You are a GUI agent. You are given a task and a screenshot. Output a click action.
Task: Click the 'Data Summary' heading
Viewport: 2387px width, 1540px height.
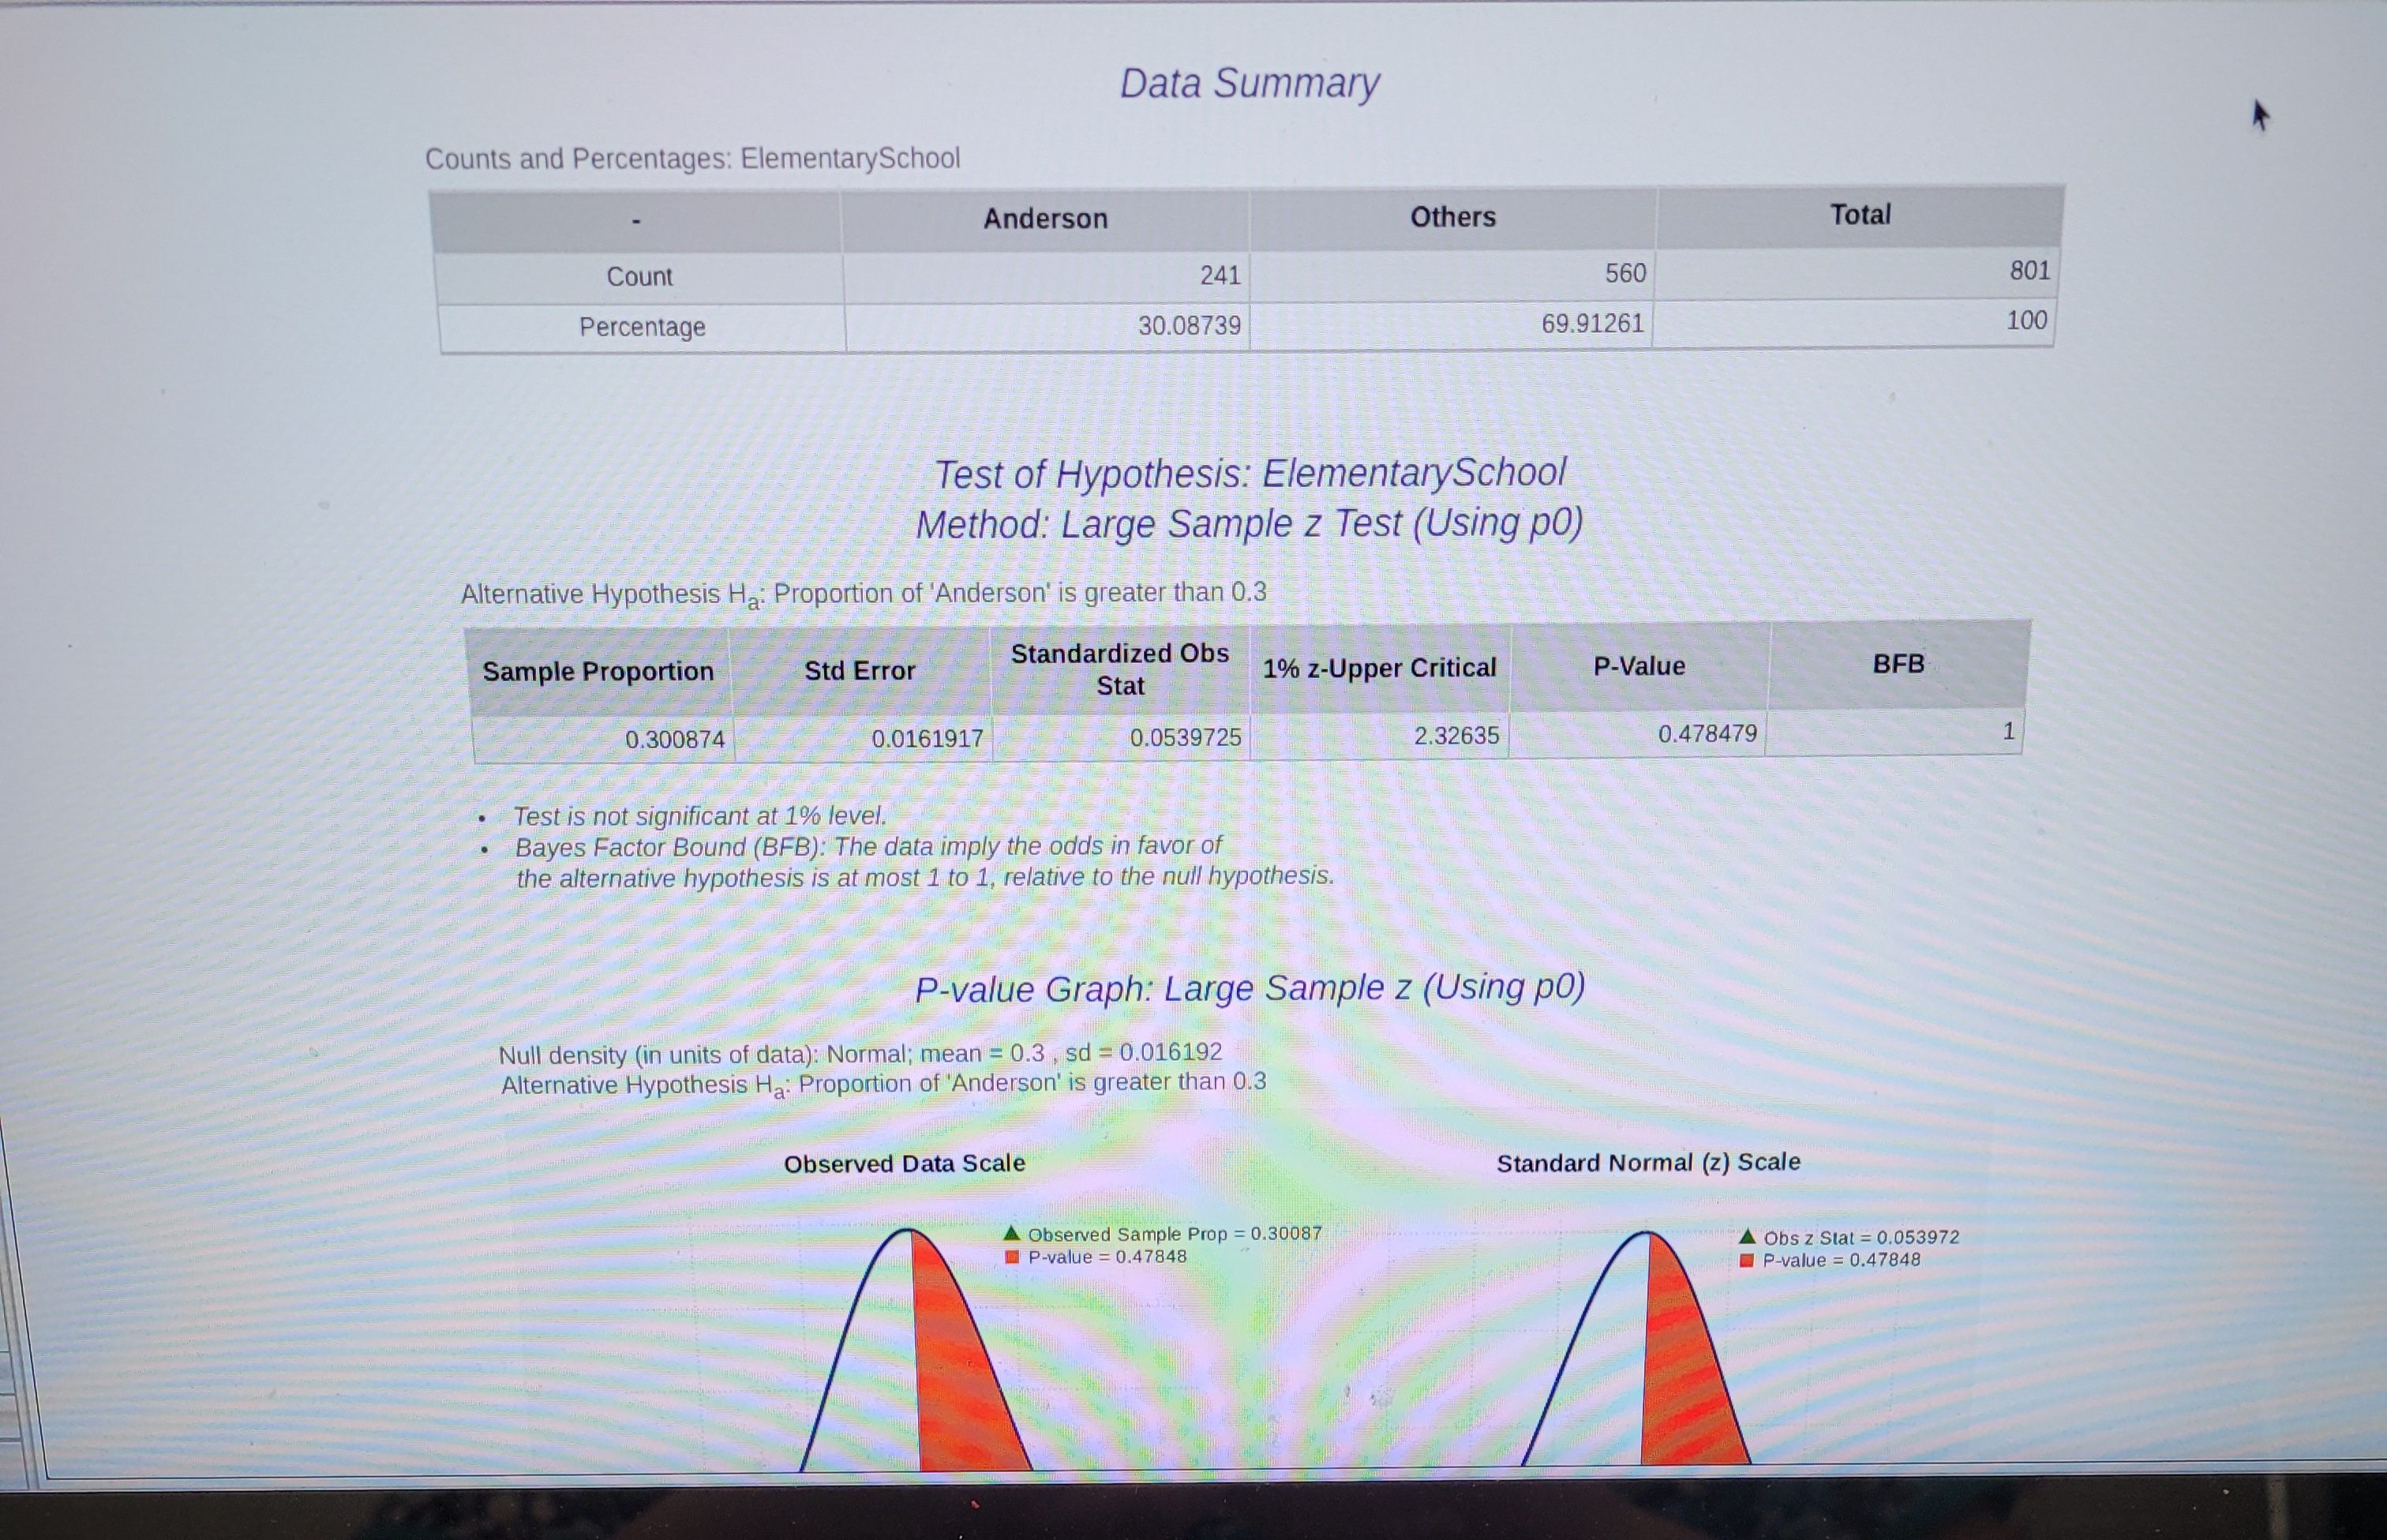[x=1249, y=83]
